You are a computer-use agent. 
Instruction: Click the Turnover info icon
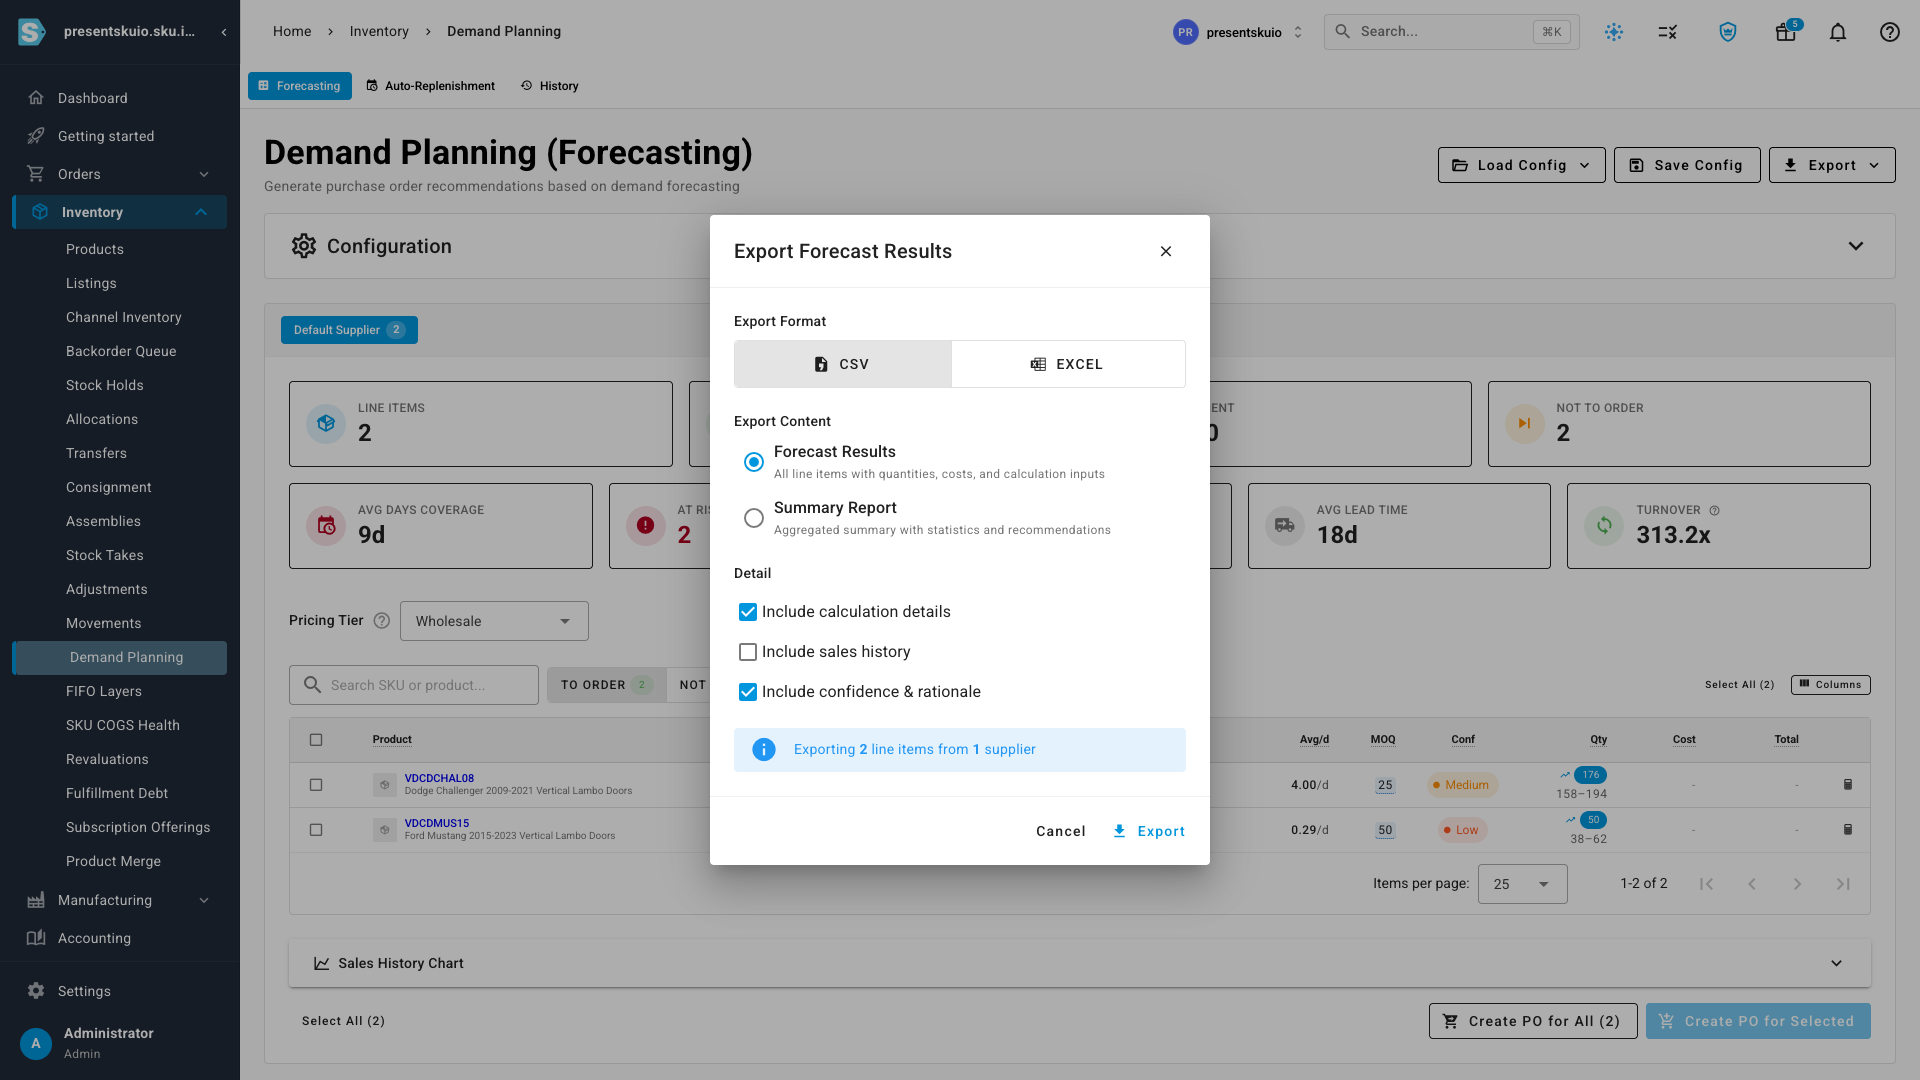(1715, 510)
